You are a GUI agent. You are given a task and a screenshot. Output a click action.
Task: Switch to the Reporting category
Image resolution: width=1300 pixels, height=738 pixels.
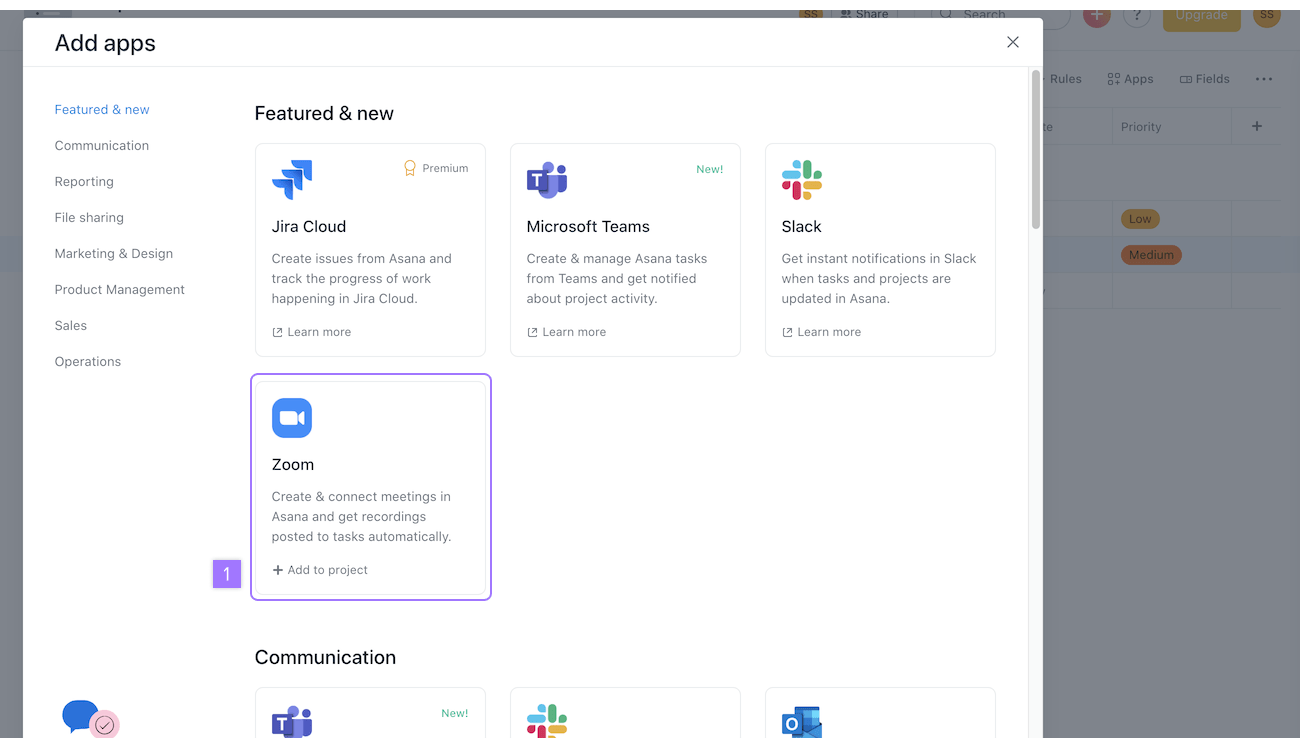(84, 181)
